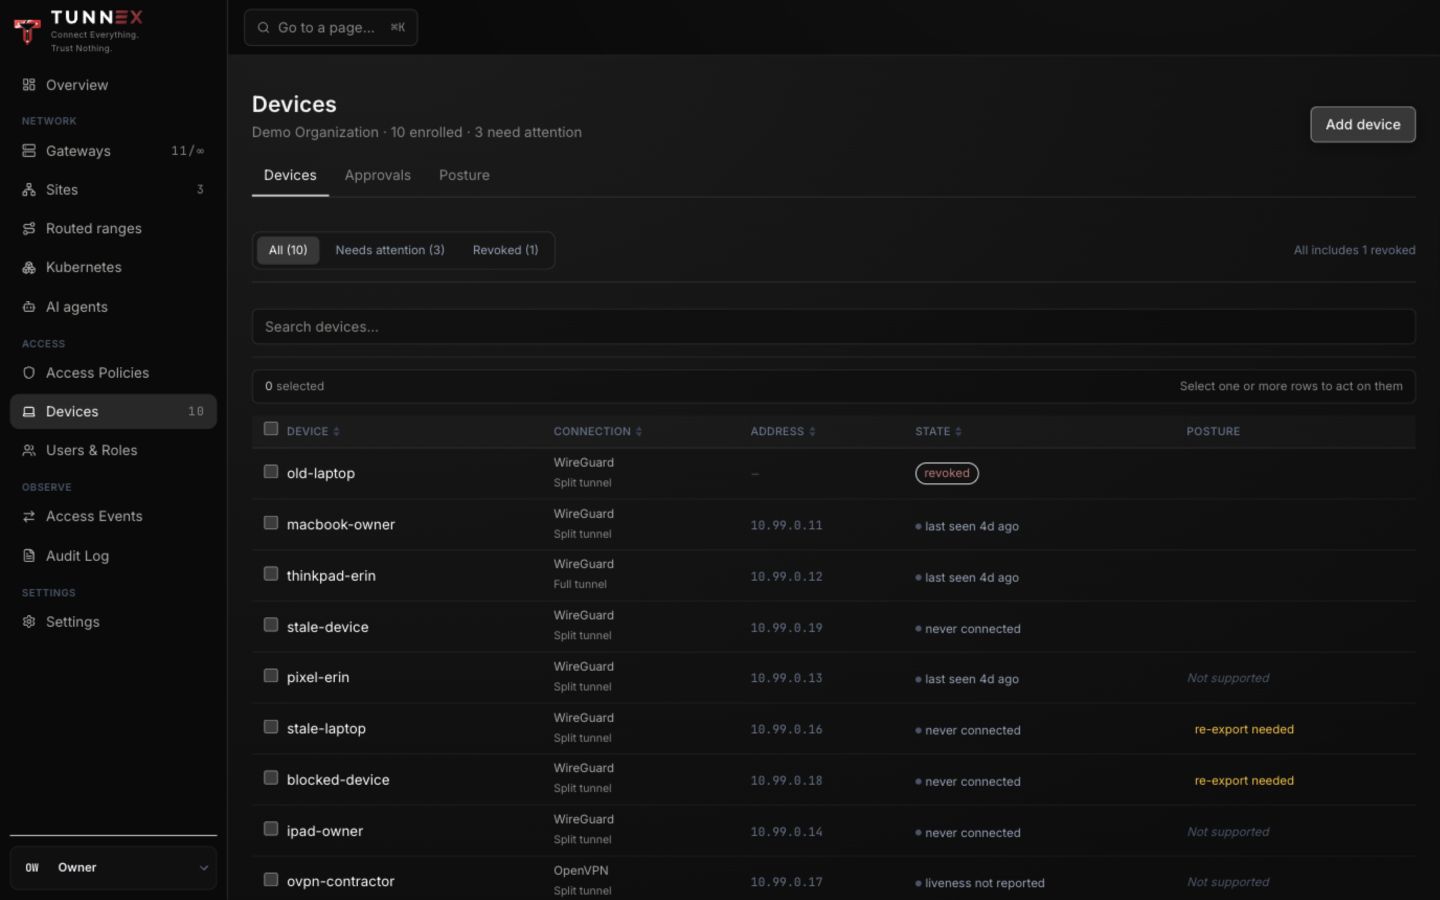Click the Kubernetes icon in sidebar

click(x=29, y=267)
